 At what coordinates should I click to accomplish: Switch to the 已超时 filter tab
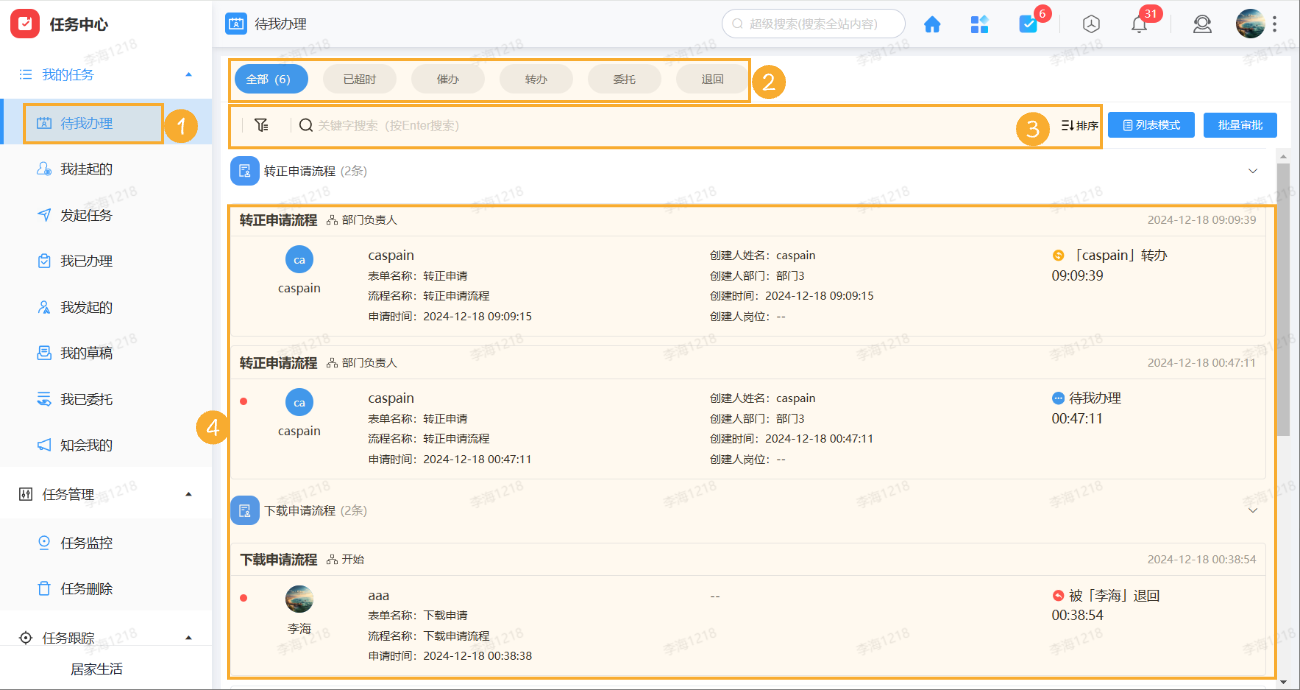pyautogui.click(x=359, y=79)
